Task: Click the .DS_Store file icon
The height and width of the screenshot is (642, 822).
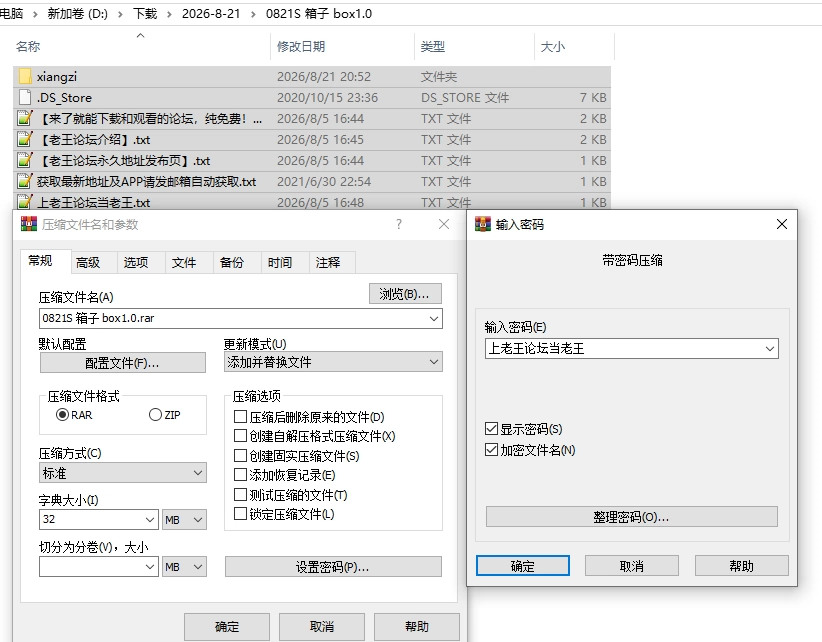Action: 25,97
